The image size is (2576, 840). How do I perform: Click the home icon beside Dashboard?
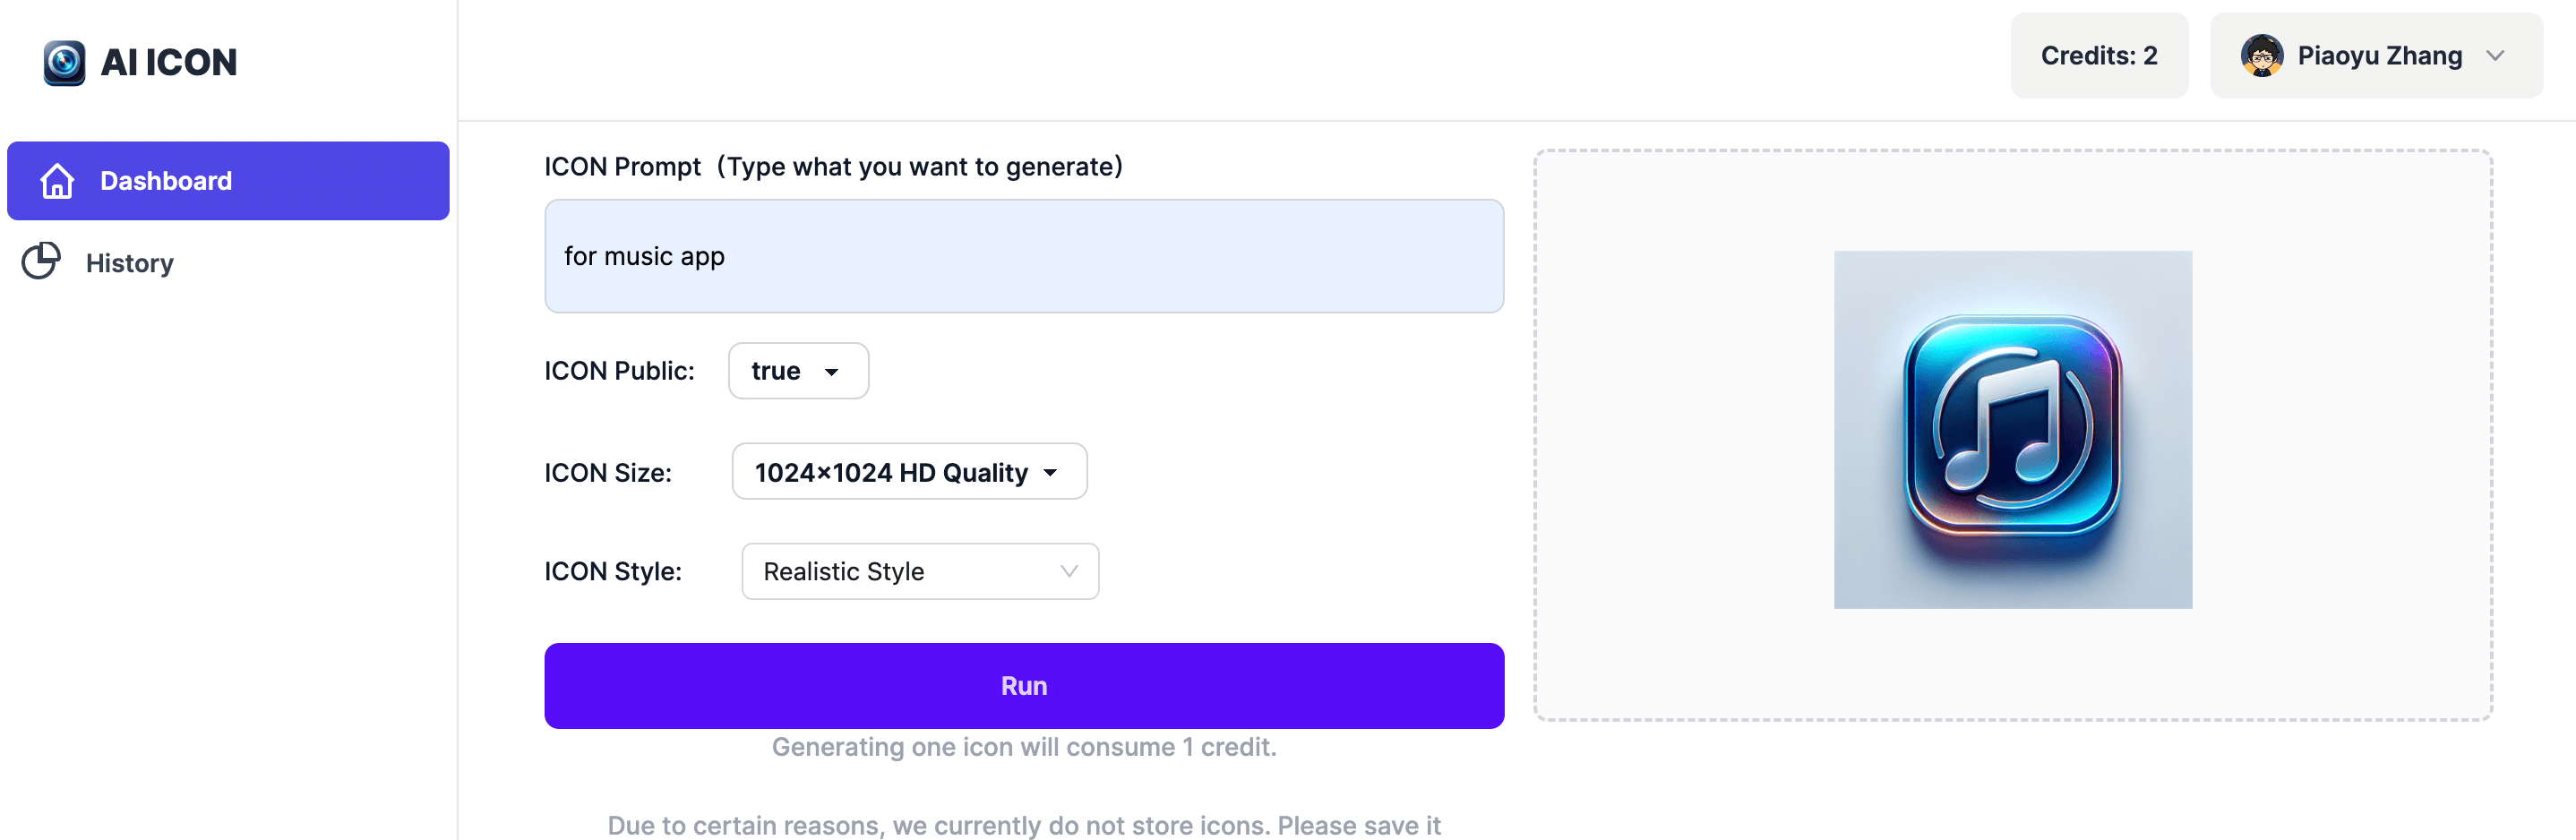[x=57, y=181]
